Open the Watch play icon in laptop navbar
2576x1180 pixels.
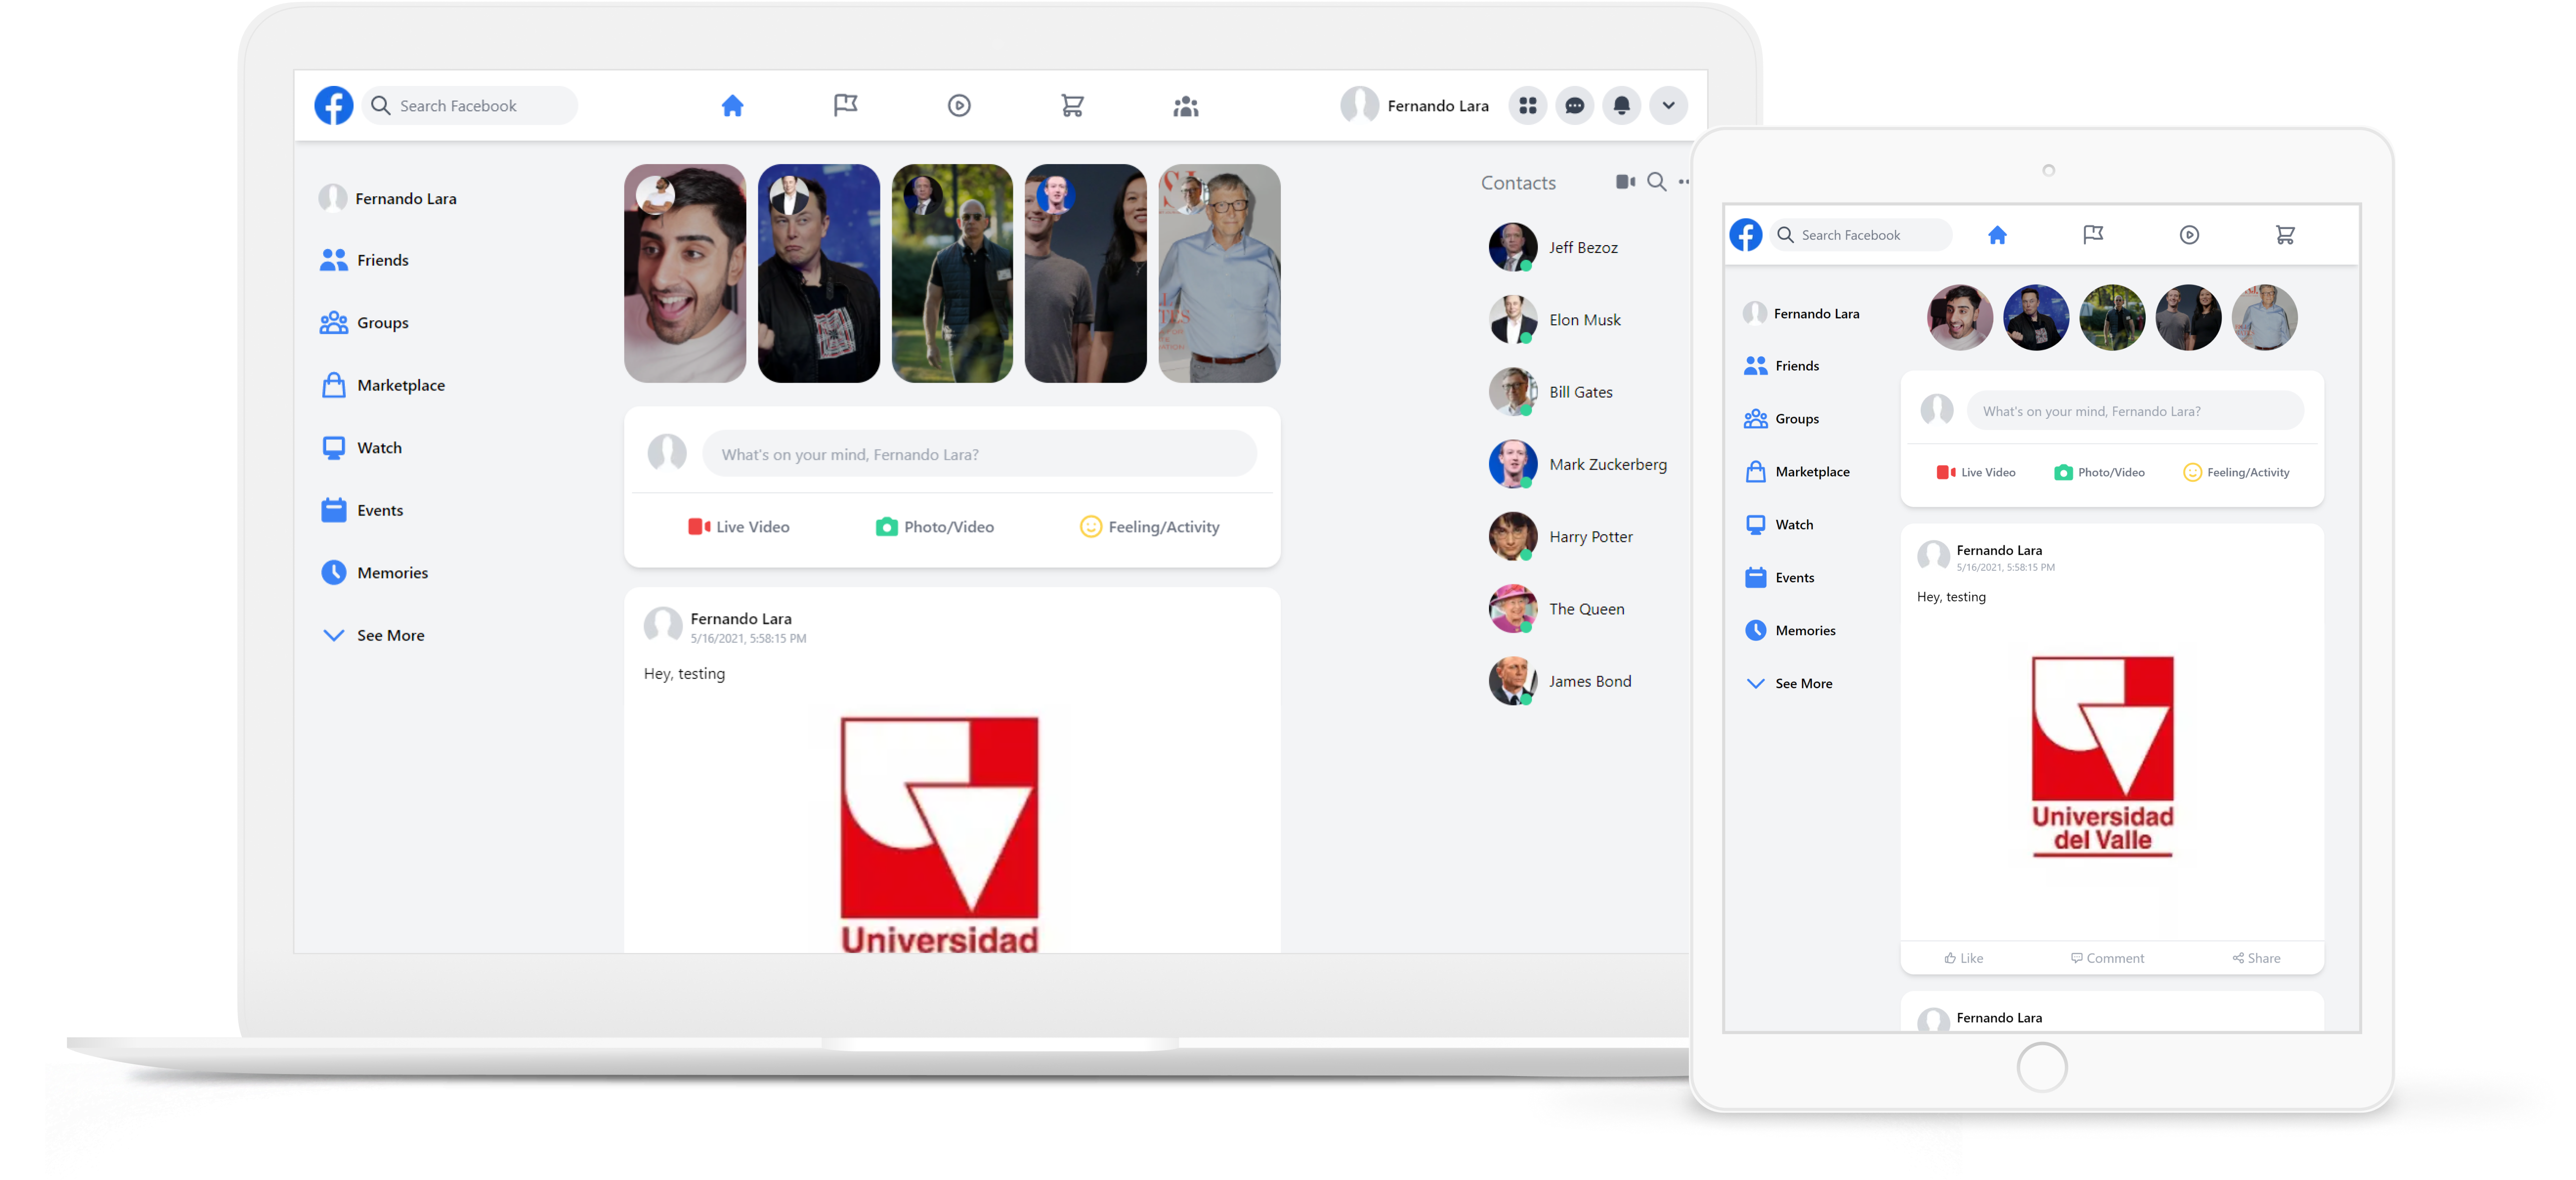[x=959, y=105]
